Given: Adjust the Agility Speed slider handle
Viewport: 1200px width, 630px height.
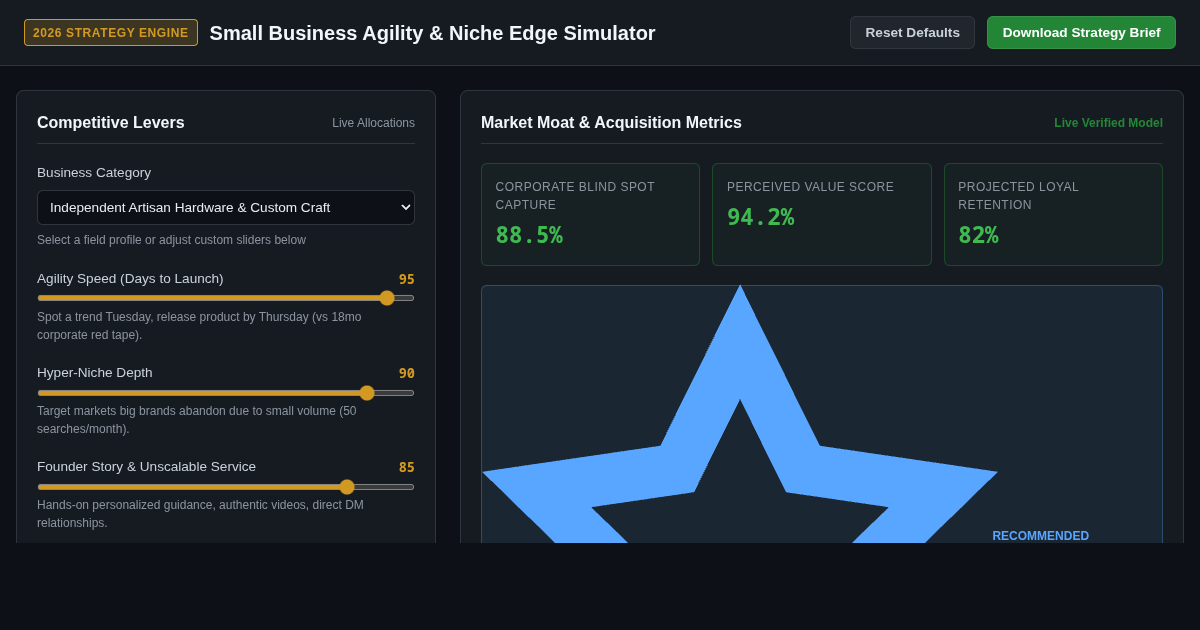Looking at the screenshot, I should point(387,298).
